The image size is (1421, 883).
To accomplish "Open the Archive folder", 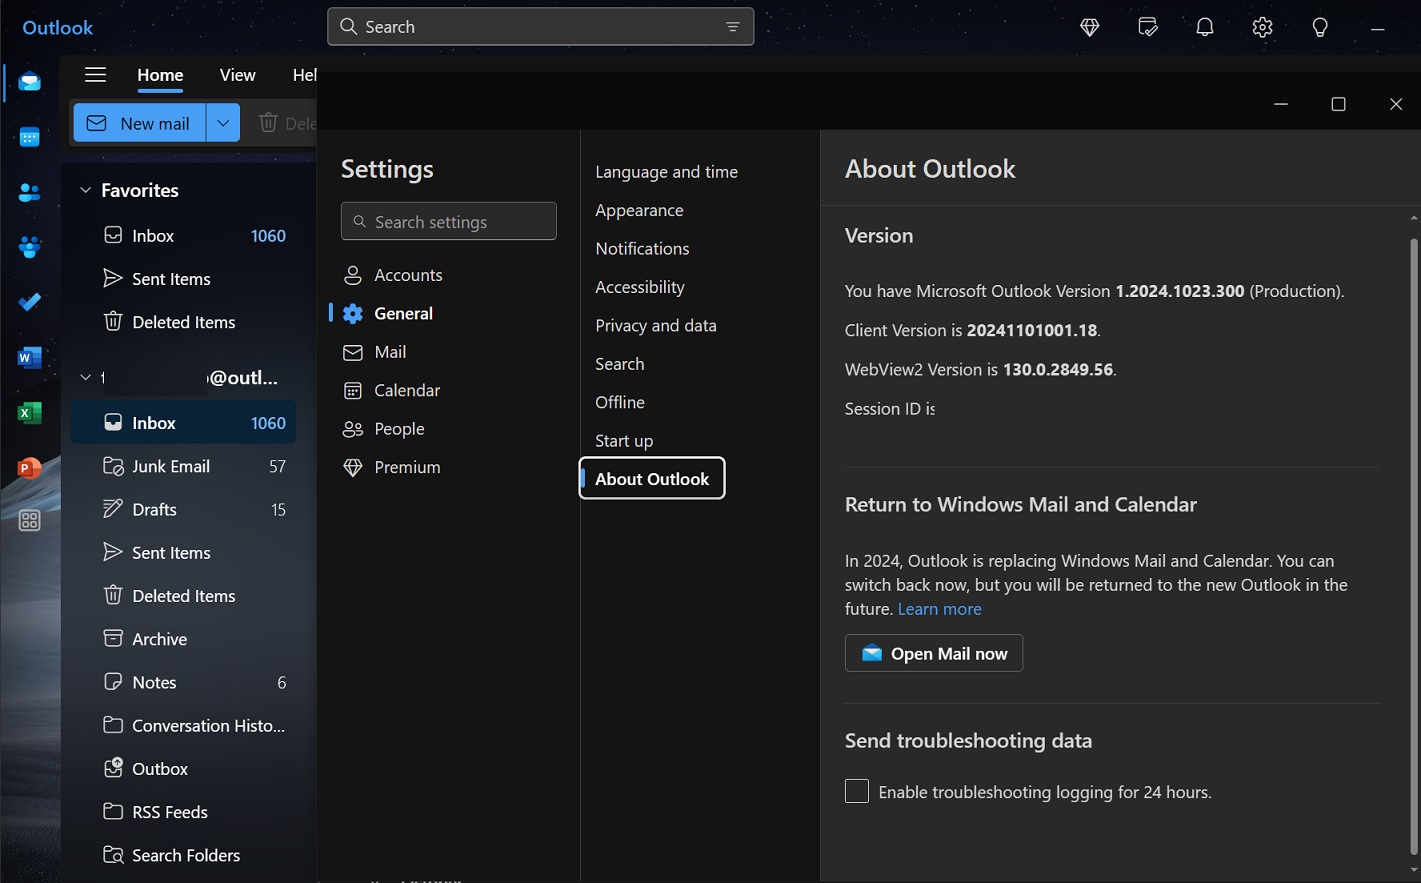I will click(x=183, y=639).
